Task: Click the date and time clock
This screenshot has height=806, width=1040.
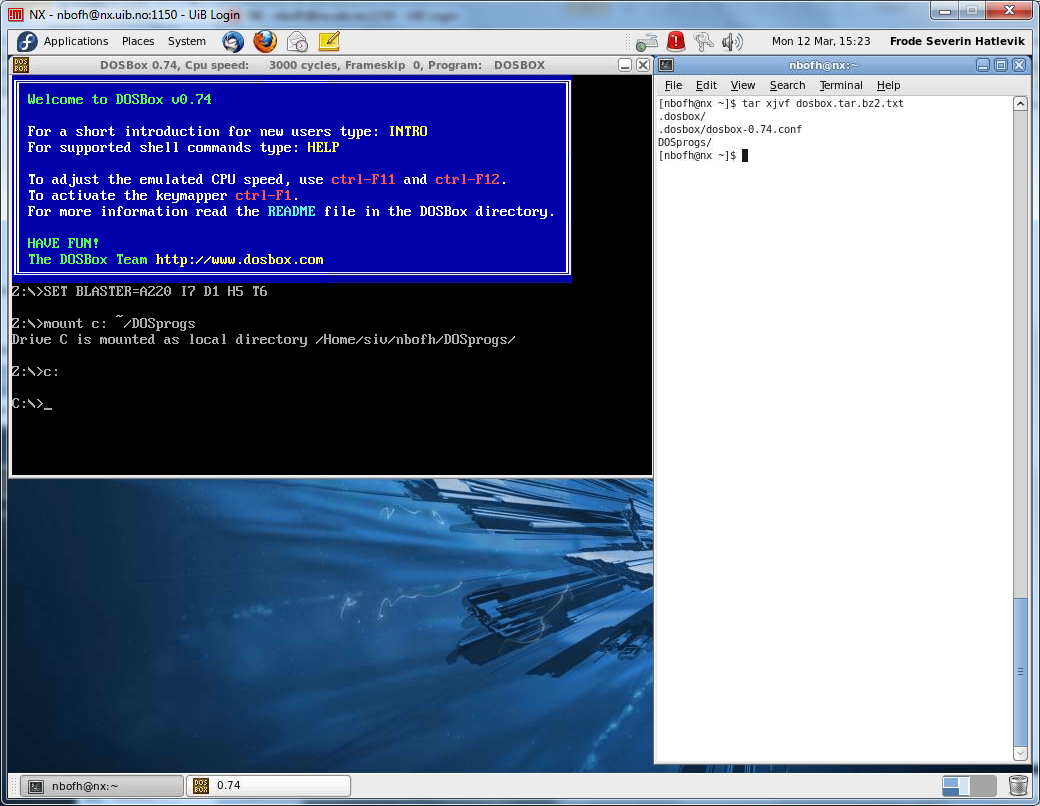Action: point(820,41)
